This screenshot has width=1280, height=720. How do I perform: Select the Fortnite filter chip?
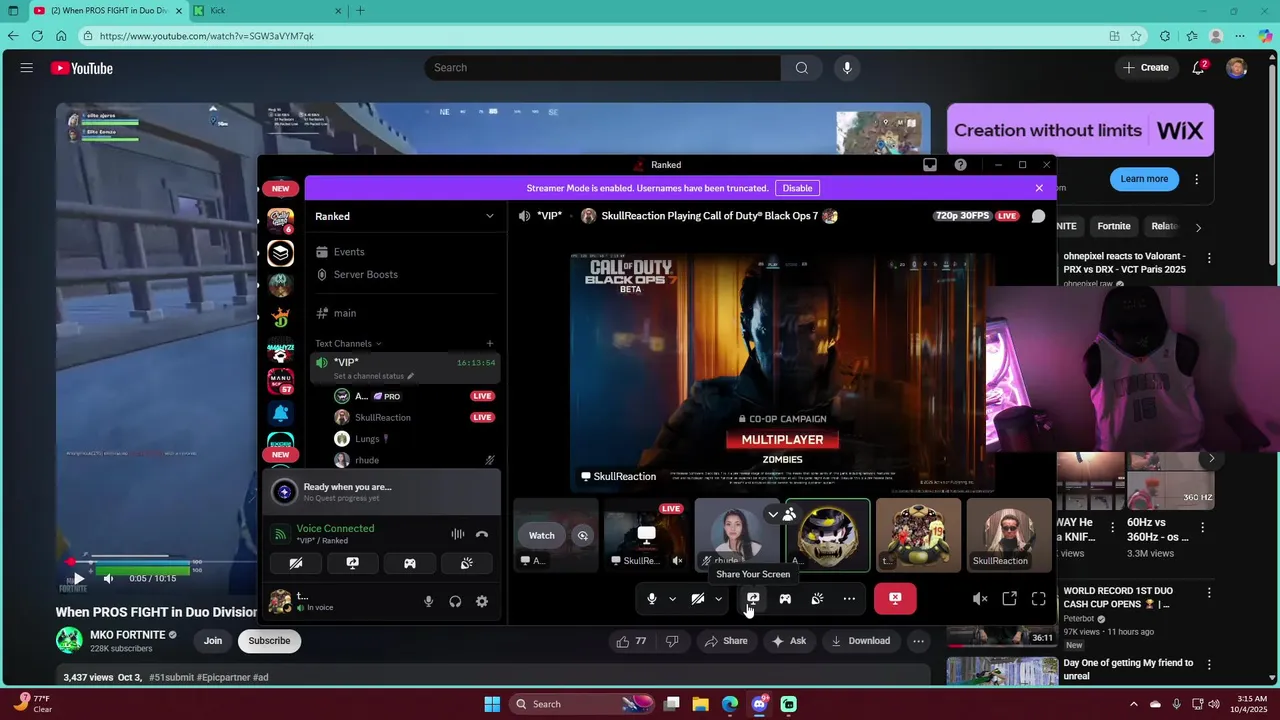1114,226
